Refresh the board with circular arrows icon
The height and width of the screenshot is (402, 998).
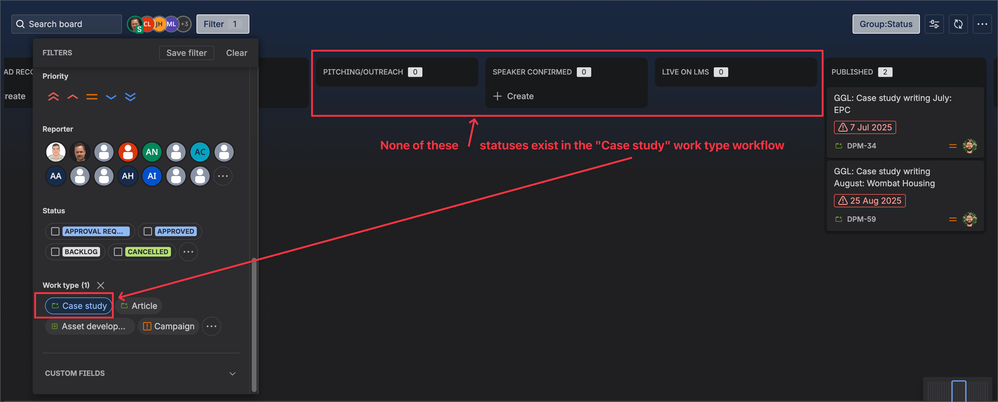[958, 24]
